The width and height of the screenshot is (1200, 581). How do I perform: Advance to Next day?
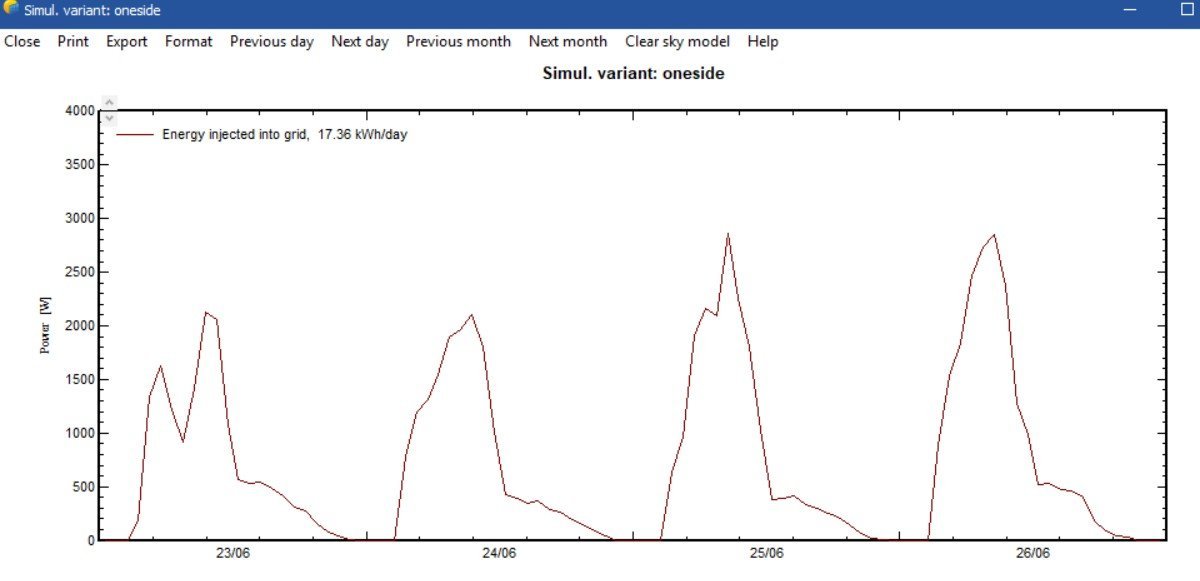pos(360,41)
